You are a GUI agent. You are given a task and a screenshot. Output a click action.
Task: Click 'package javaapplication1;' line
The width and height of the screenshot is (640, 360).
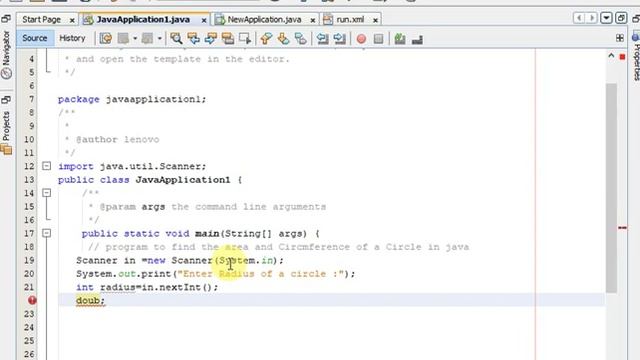pos(132,99)
